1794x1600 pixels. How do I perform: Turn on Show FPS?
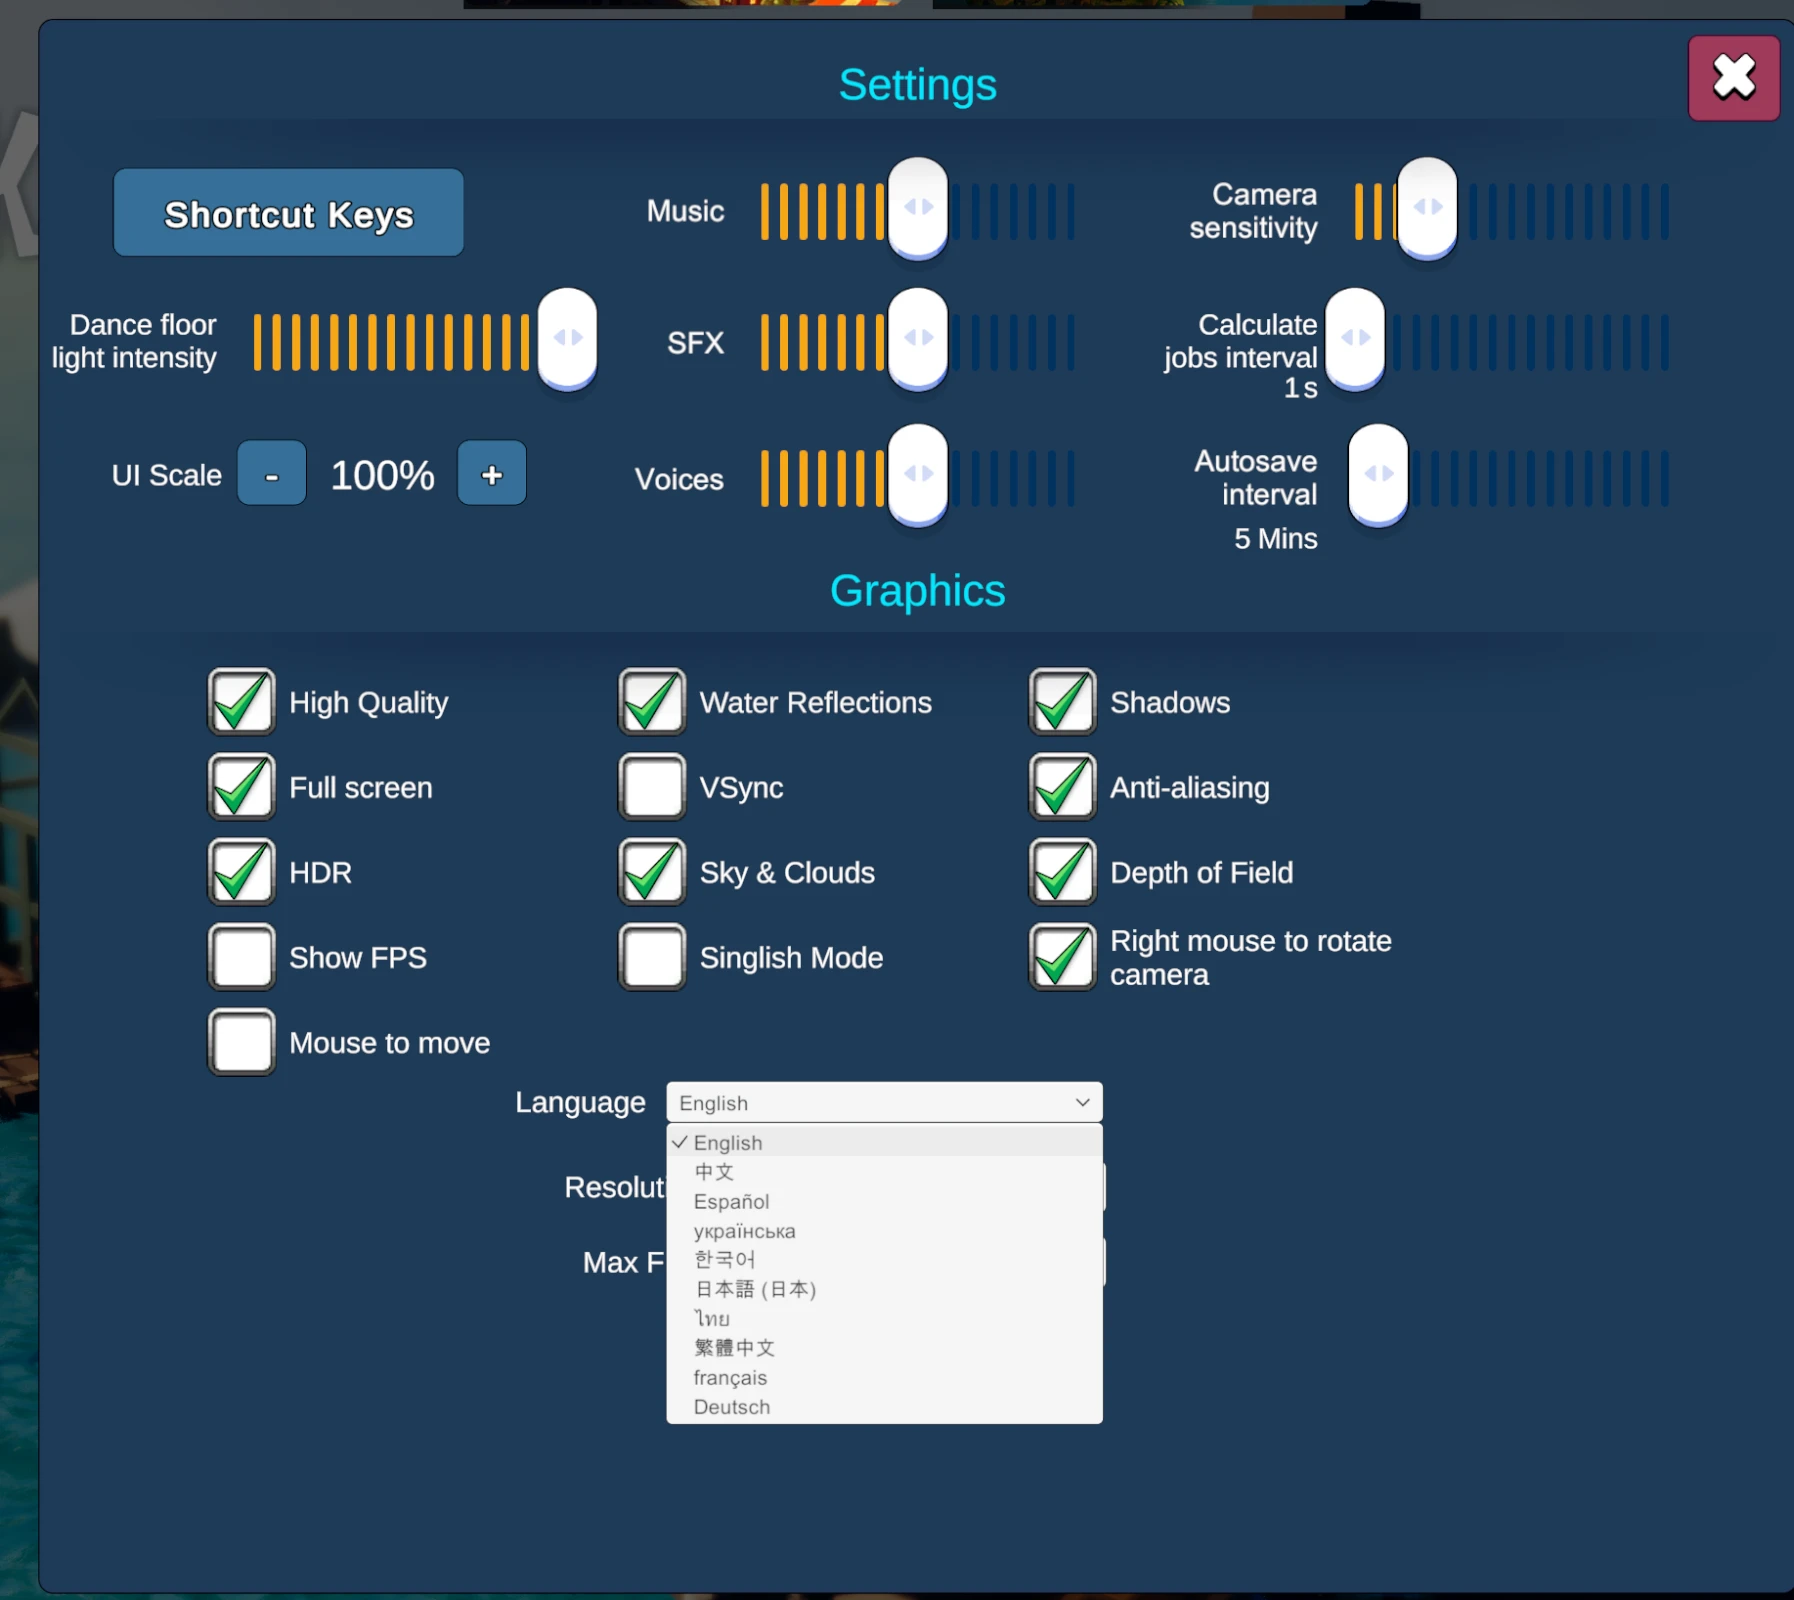pyautogui.click(x=242, y=957)
